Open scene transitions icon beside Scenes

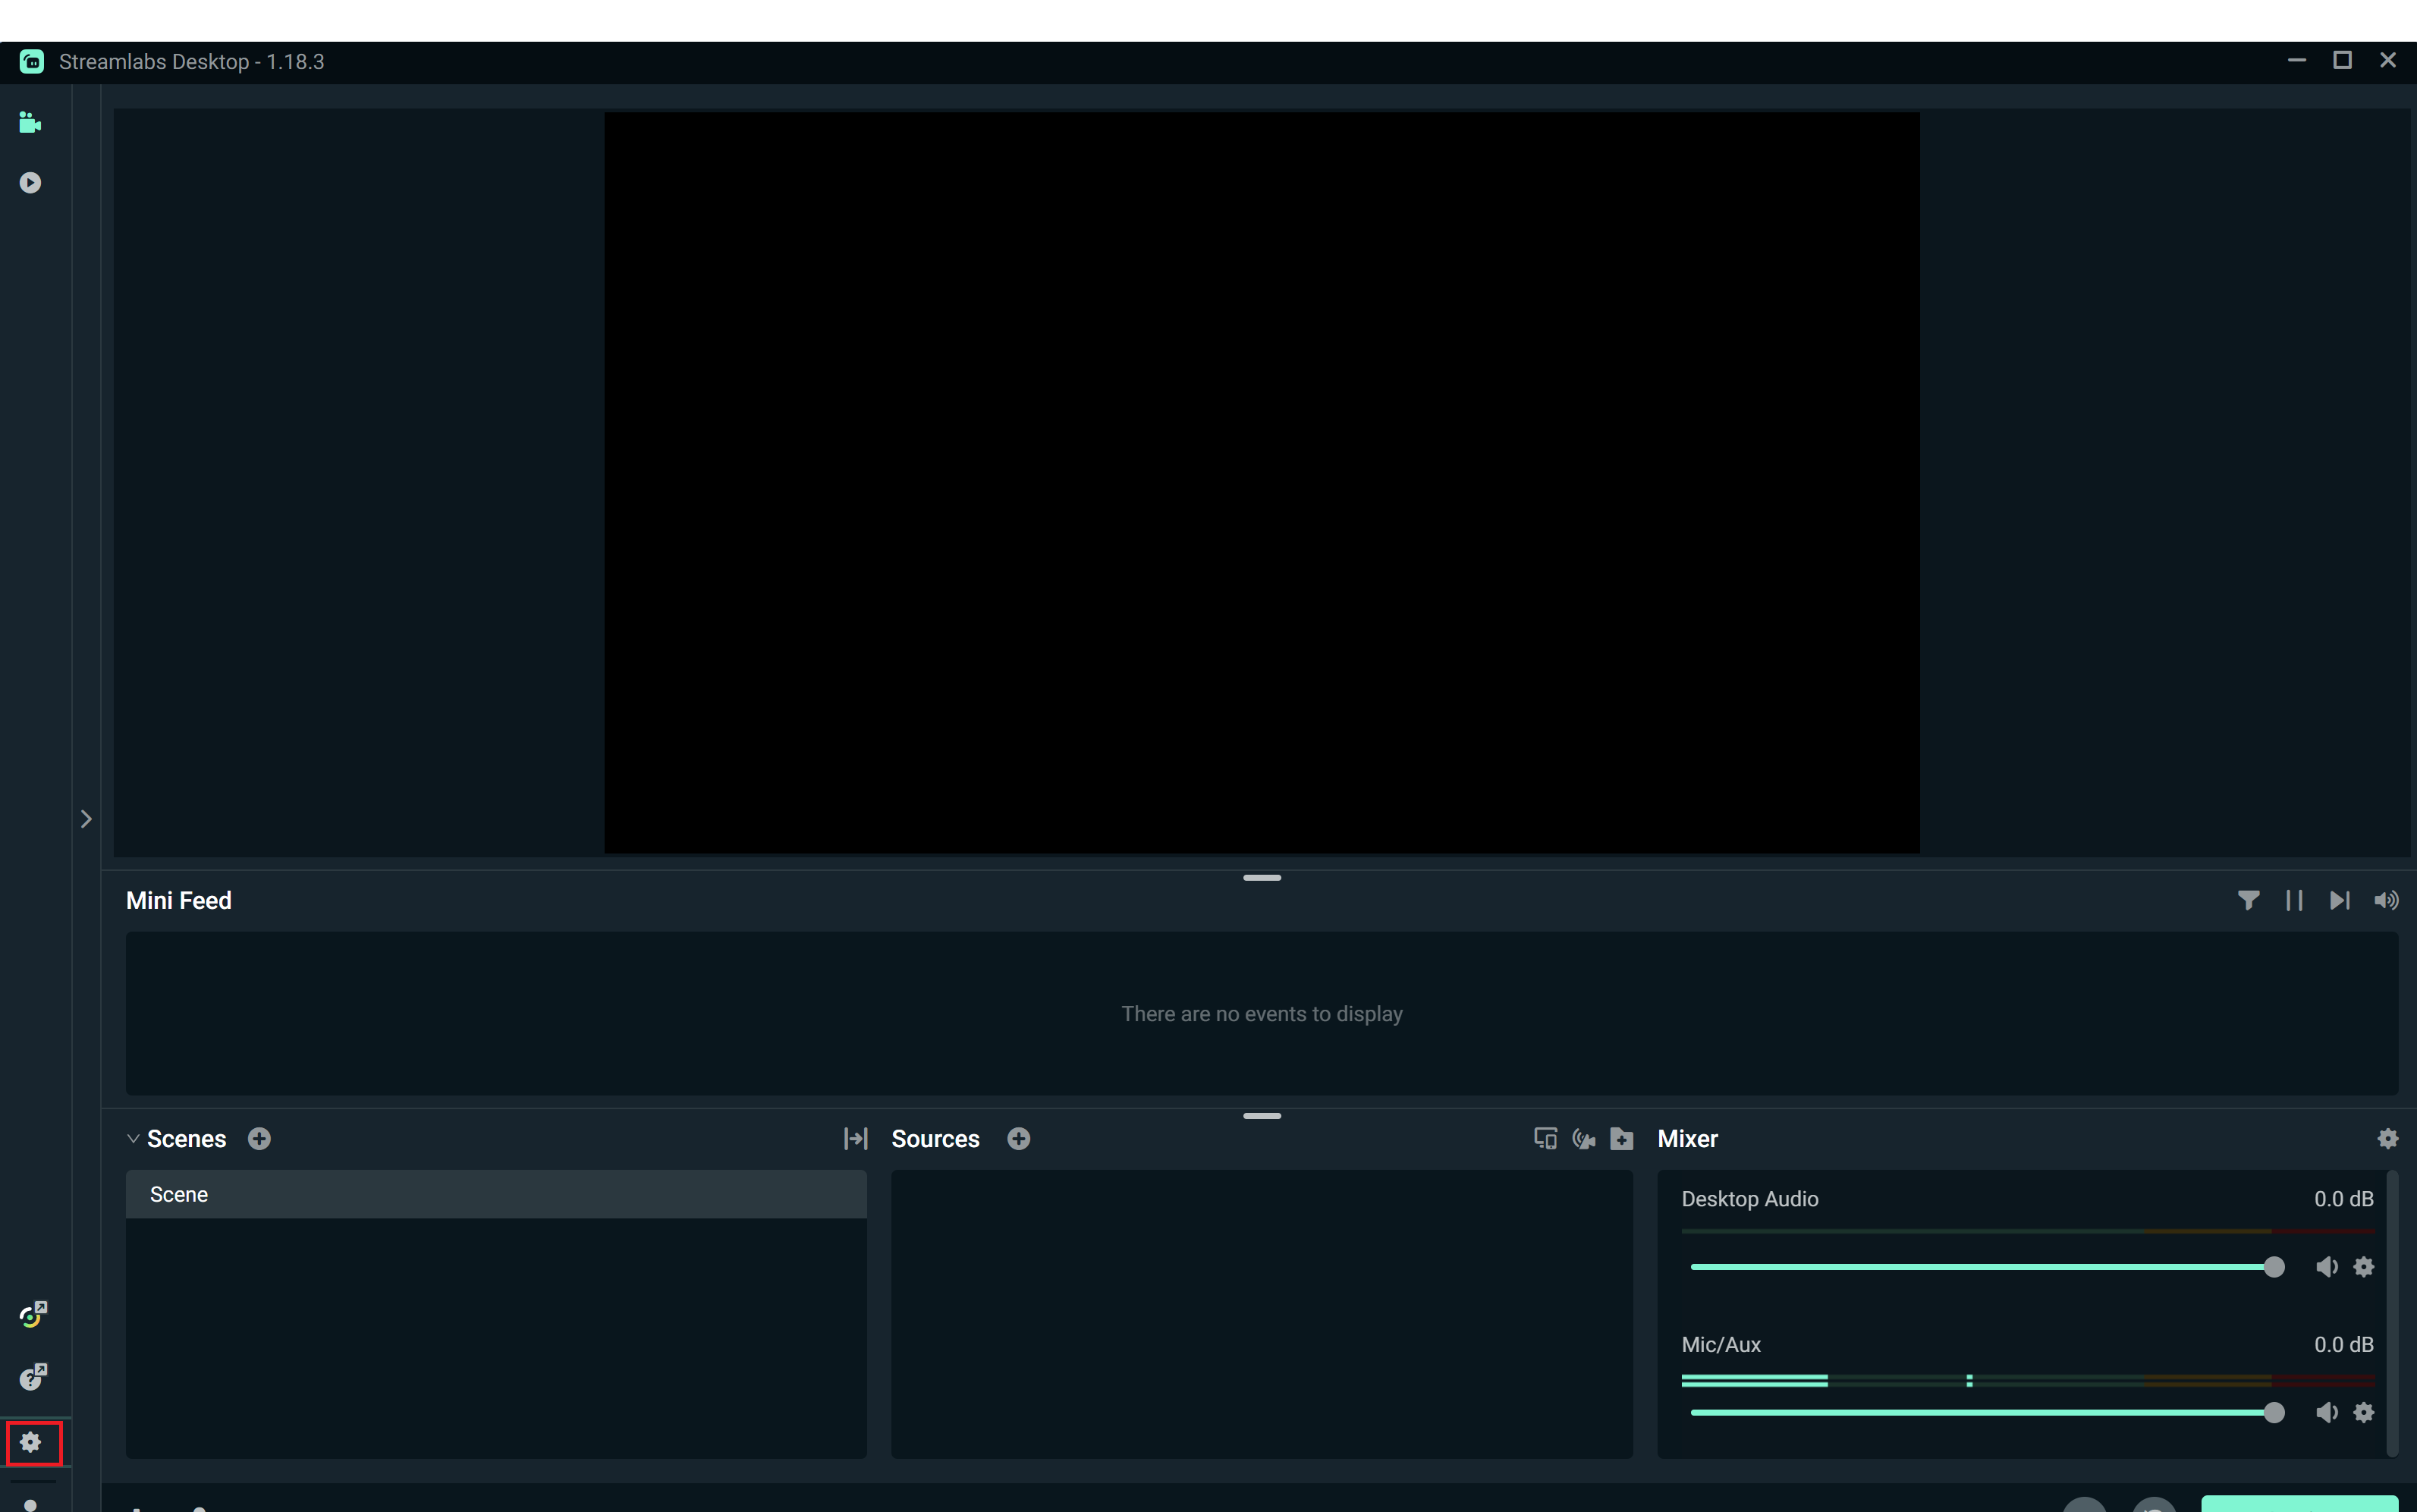856,1139
